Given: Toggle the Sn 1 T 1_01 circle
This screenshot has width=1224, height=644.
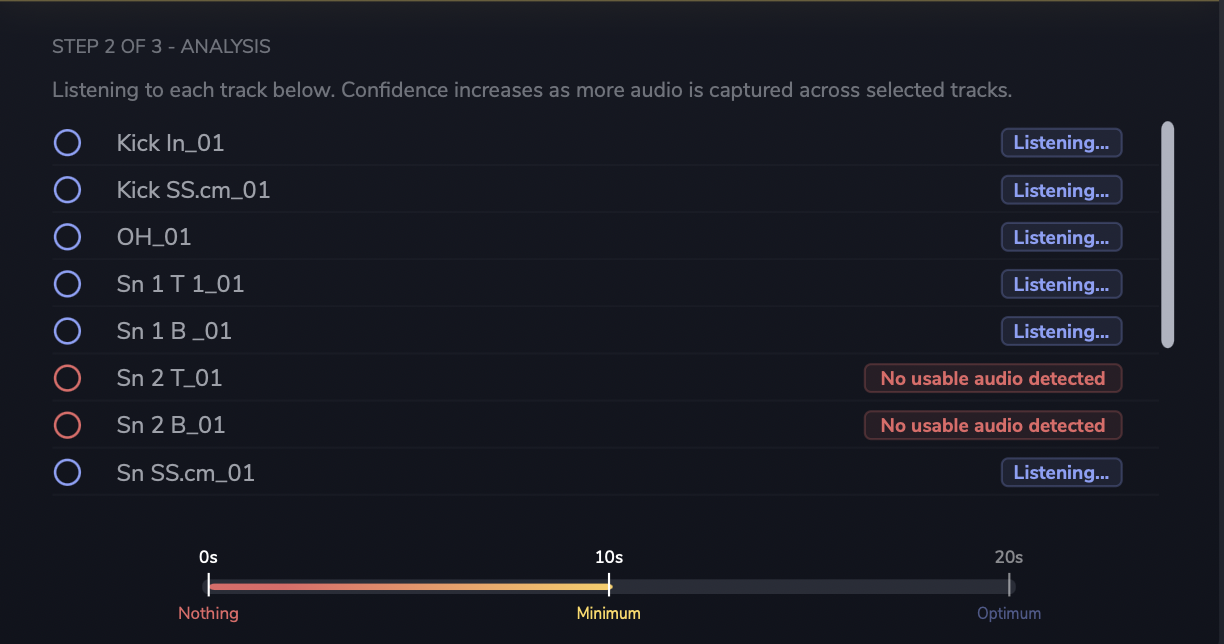Looking at the screenshot, I should [67, 284].
